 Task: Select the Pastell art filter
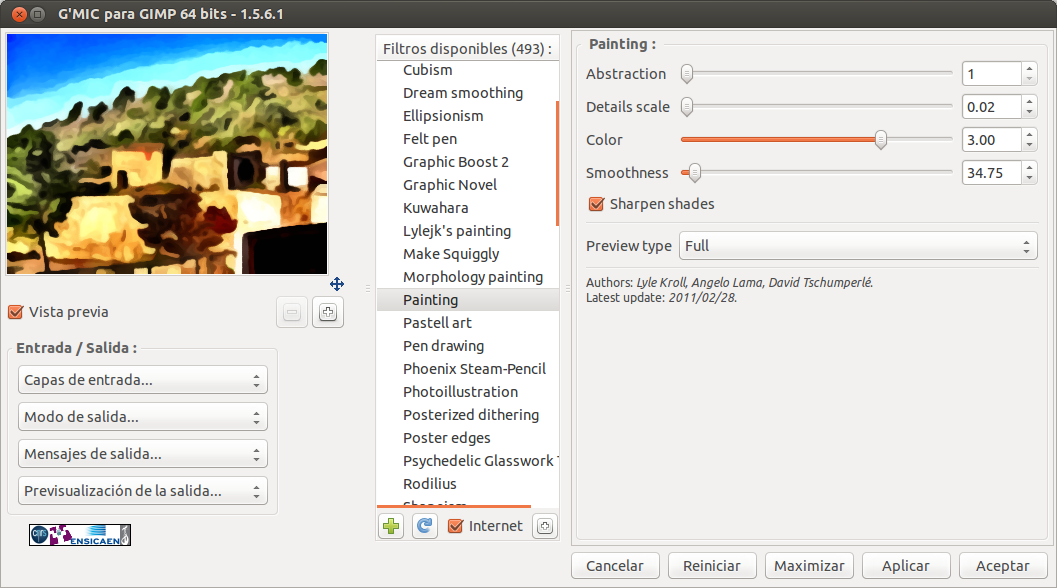coord(437,323)
